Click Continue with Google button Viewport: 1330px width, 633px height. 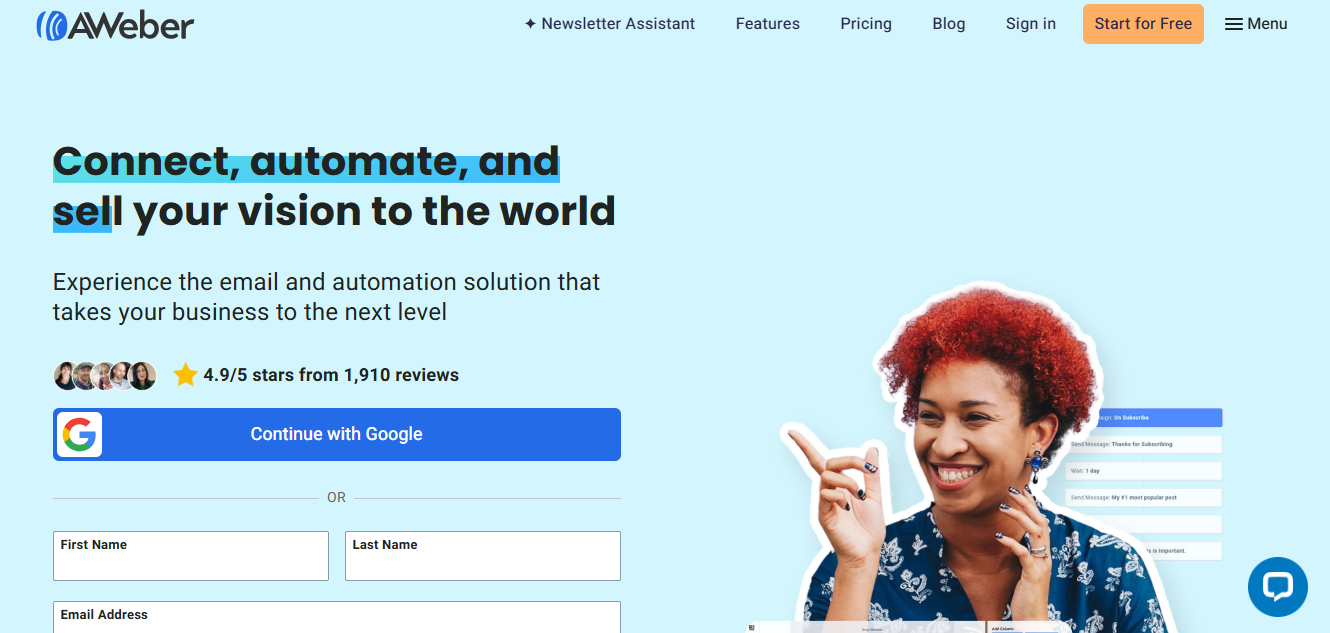pos(337,434)
